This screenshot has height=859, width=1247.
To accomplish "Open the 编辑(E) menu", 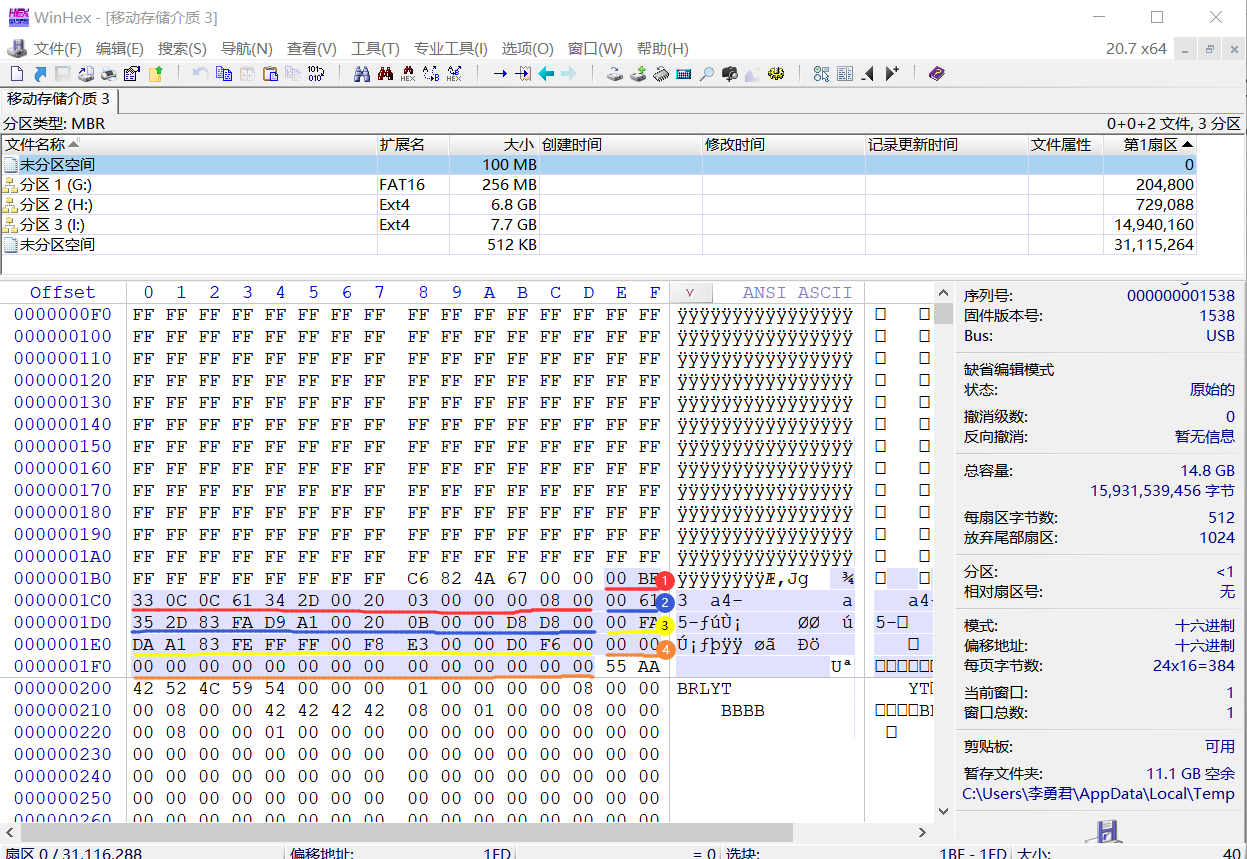I will 120,48.
